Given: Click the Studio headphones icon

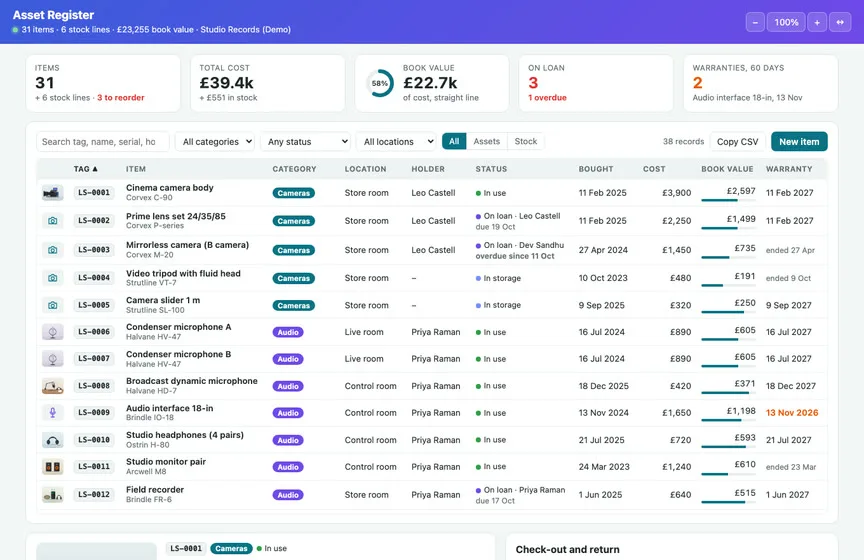Looking at the screenshot, I should (52, 440).
